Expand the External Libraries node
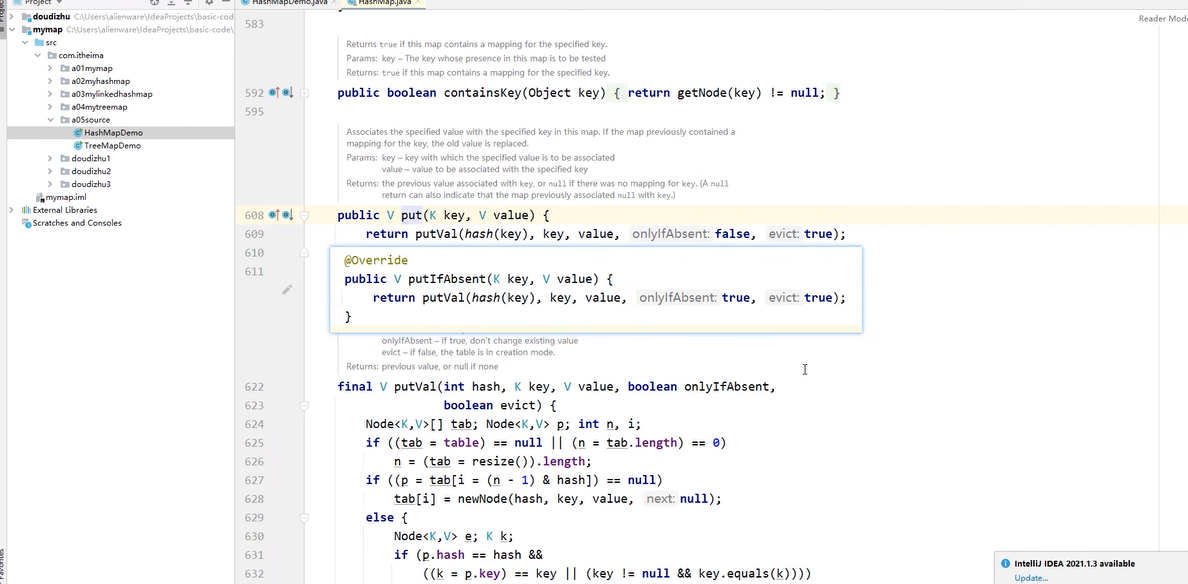Screen dimensions: 1188x584 point(10,210)
